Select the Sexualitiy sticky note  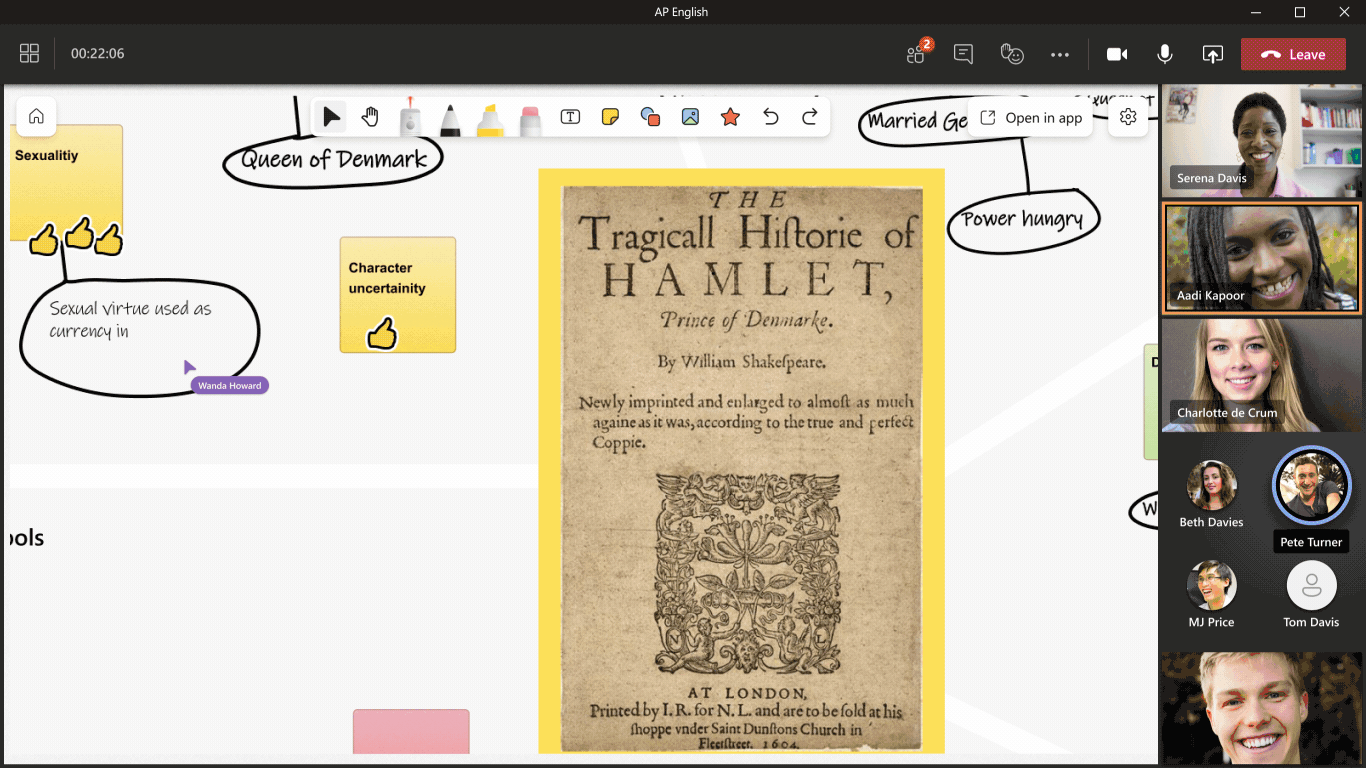click(66, 182)
